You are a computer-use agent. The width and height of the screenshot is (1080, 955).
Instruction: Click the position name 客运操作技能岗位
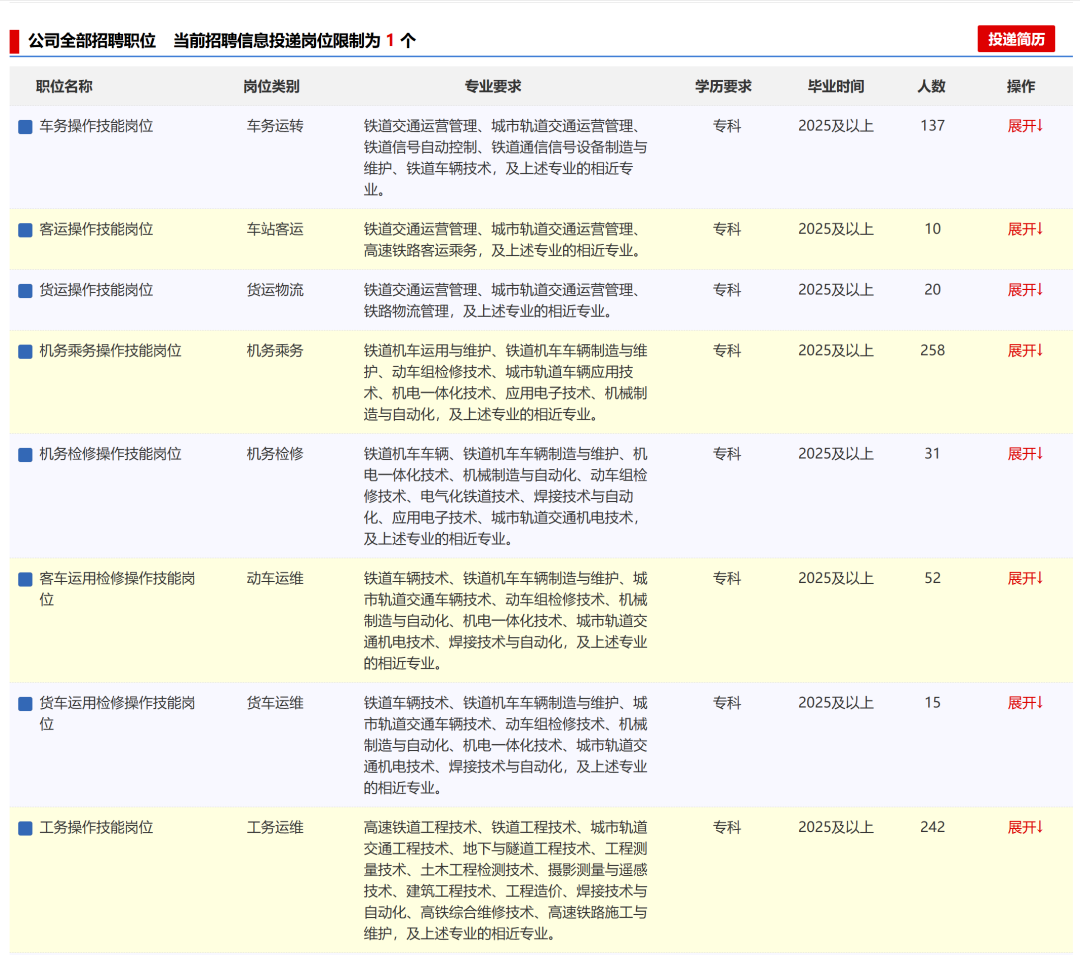pos(96,229)
